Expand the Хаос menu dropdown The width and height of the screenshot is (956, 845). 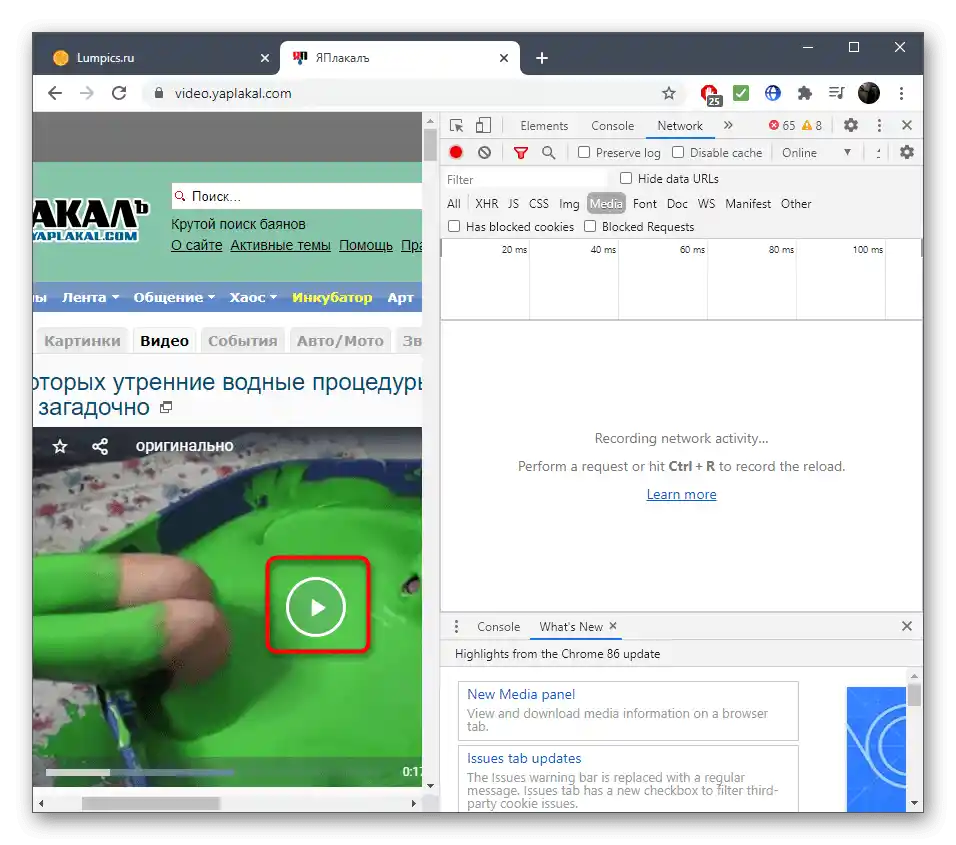pos(253,298)
